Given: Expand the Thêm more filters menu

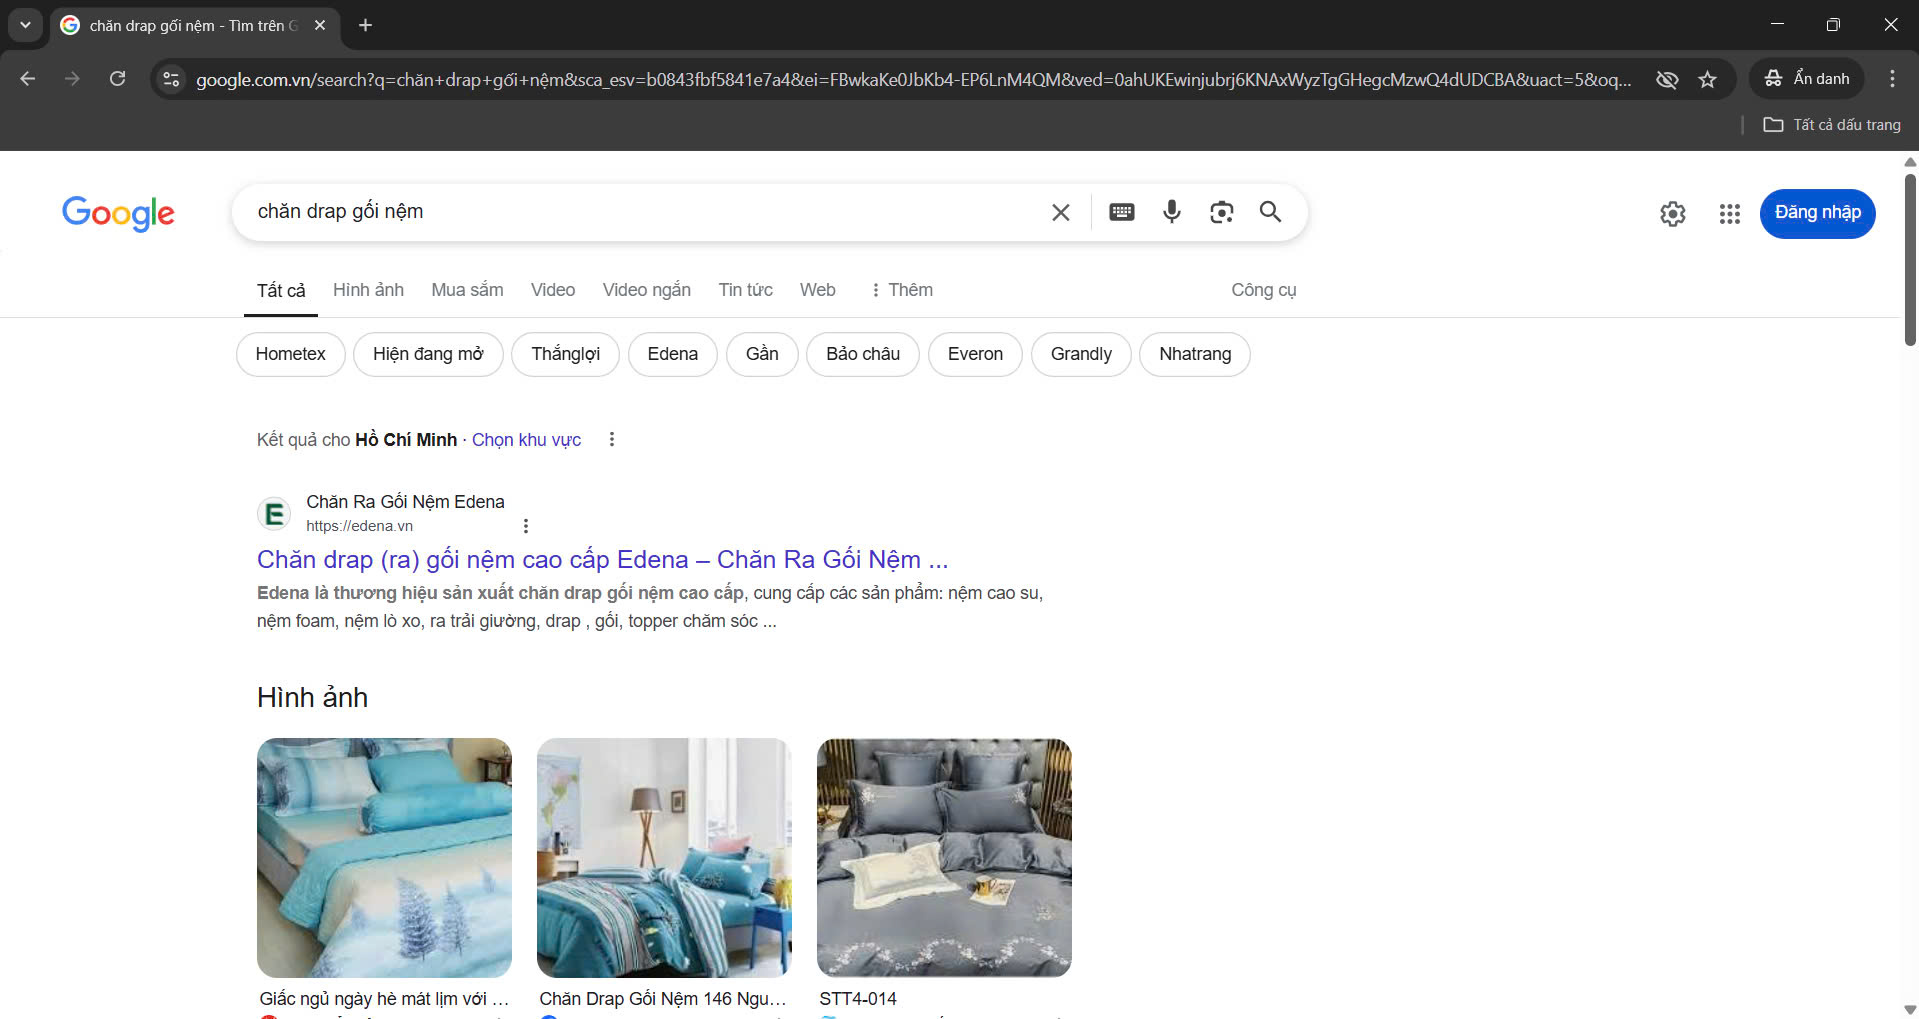Looking at the screenshot, I should coord(901,290).
